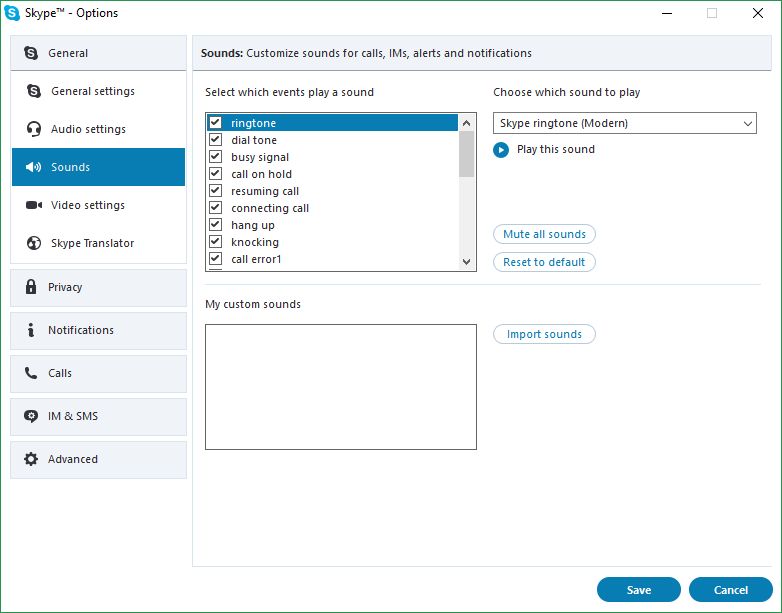Expand the Advanced section
This screenshot has width=782, height=613.
[98, 459]
